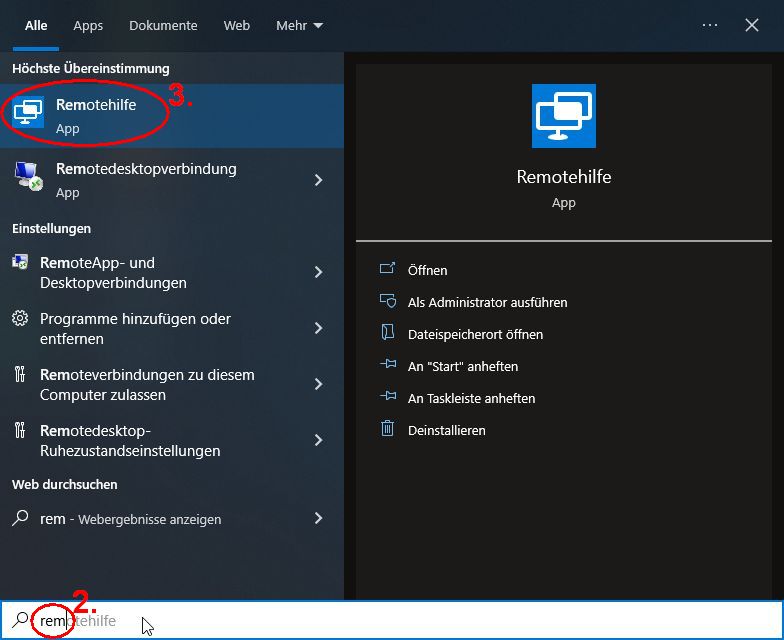
Task: Click the file location folder icon
Action: coord(388,332)
